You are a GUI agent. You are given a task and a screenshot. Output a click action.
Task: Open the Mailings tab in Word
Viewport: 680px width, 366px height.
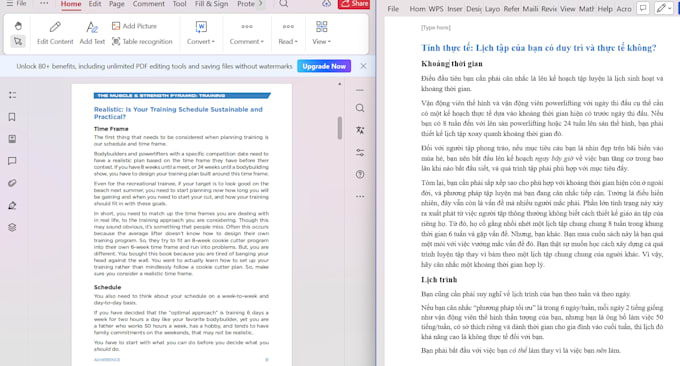pos(530,9)
